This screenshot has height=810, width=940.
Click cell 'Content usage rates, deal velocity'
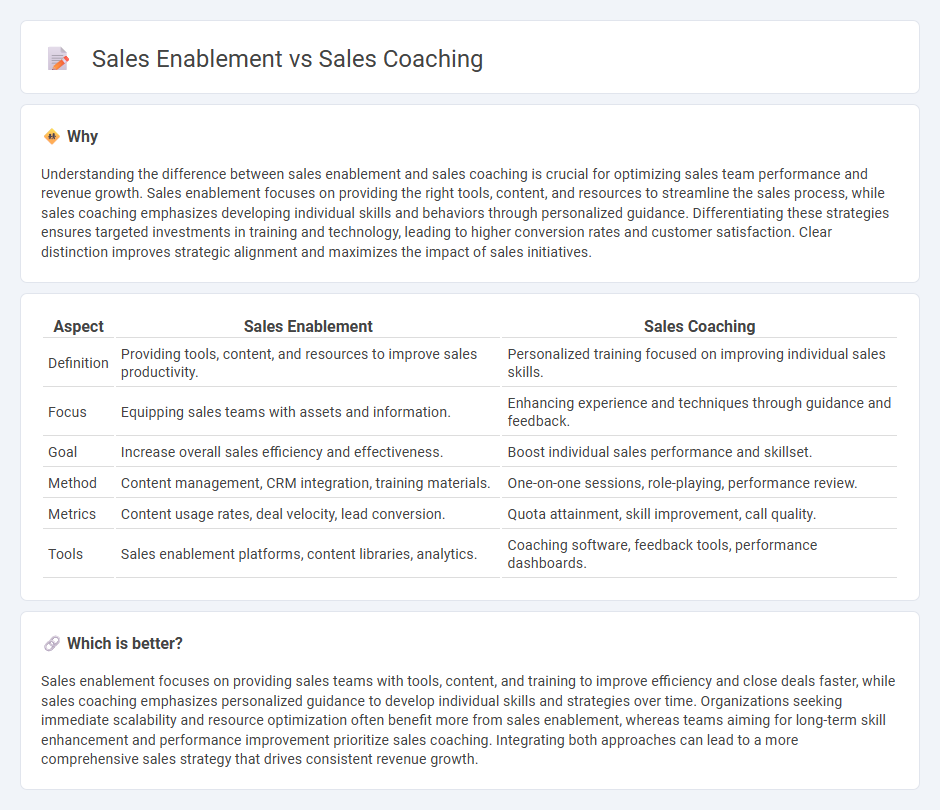coord(308,514)
